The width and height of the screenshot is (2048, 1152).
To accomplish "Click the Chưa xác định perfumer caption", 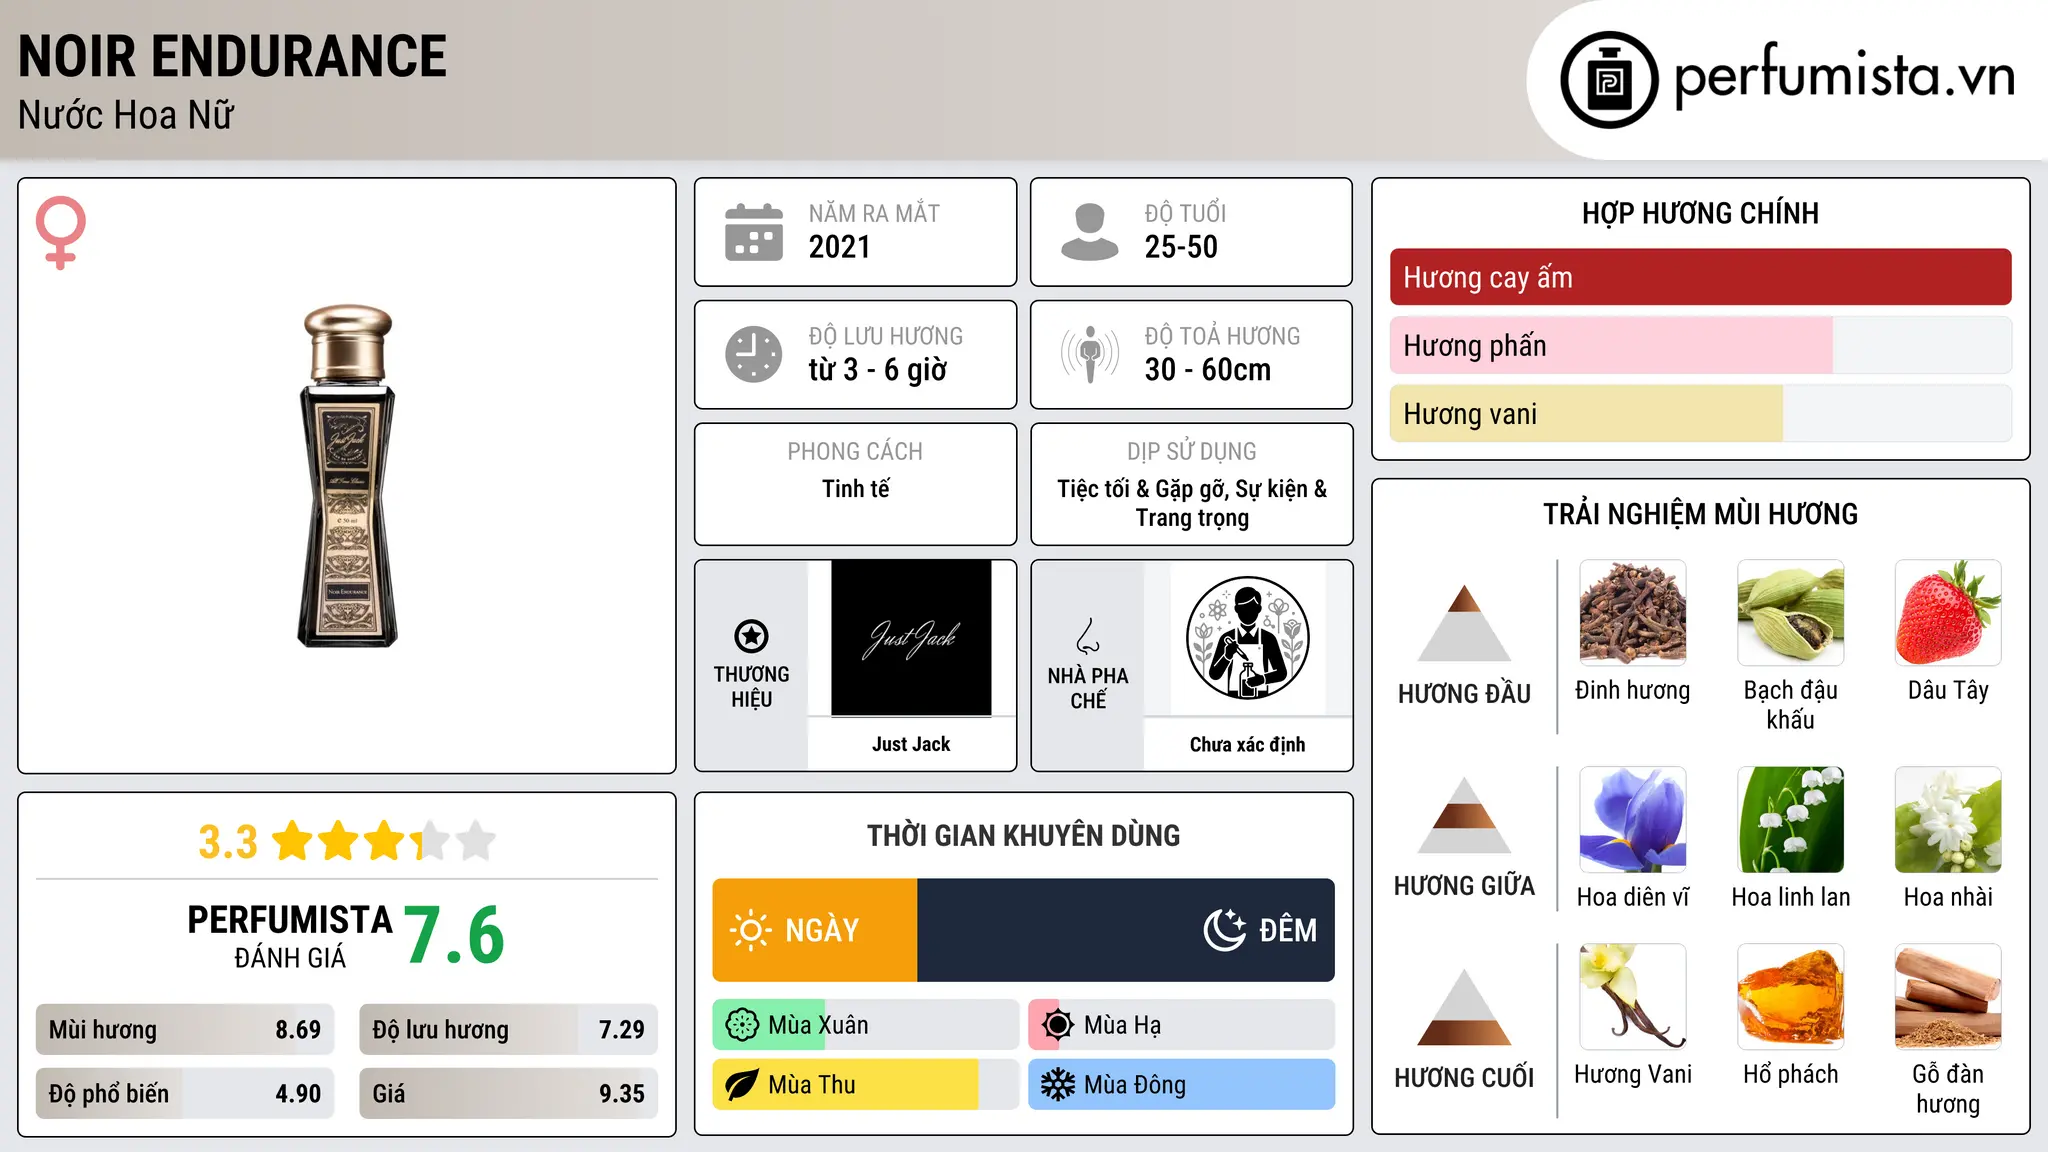I will [1247, 745].
